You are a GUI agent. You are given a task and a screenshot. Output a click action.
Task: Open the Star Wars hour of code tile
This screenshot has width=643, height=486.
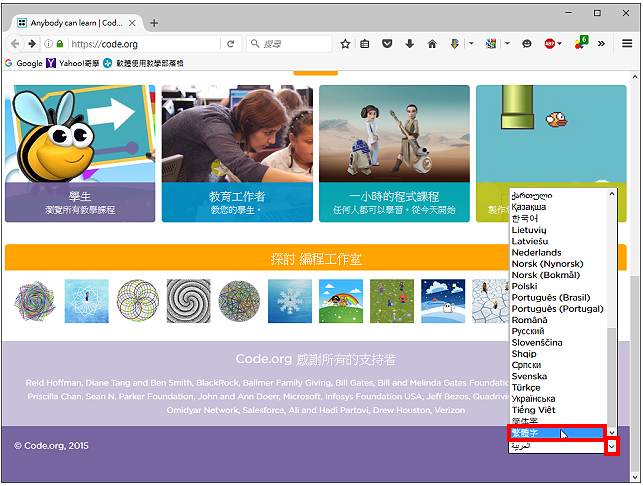tap(394, 153)
